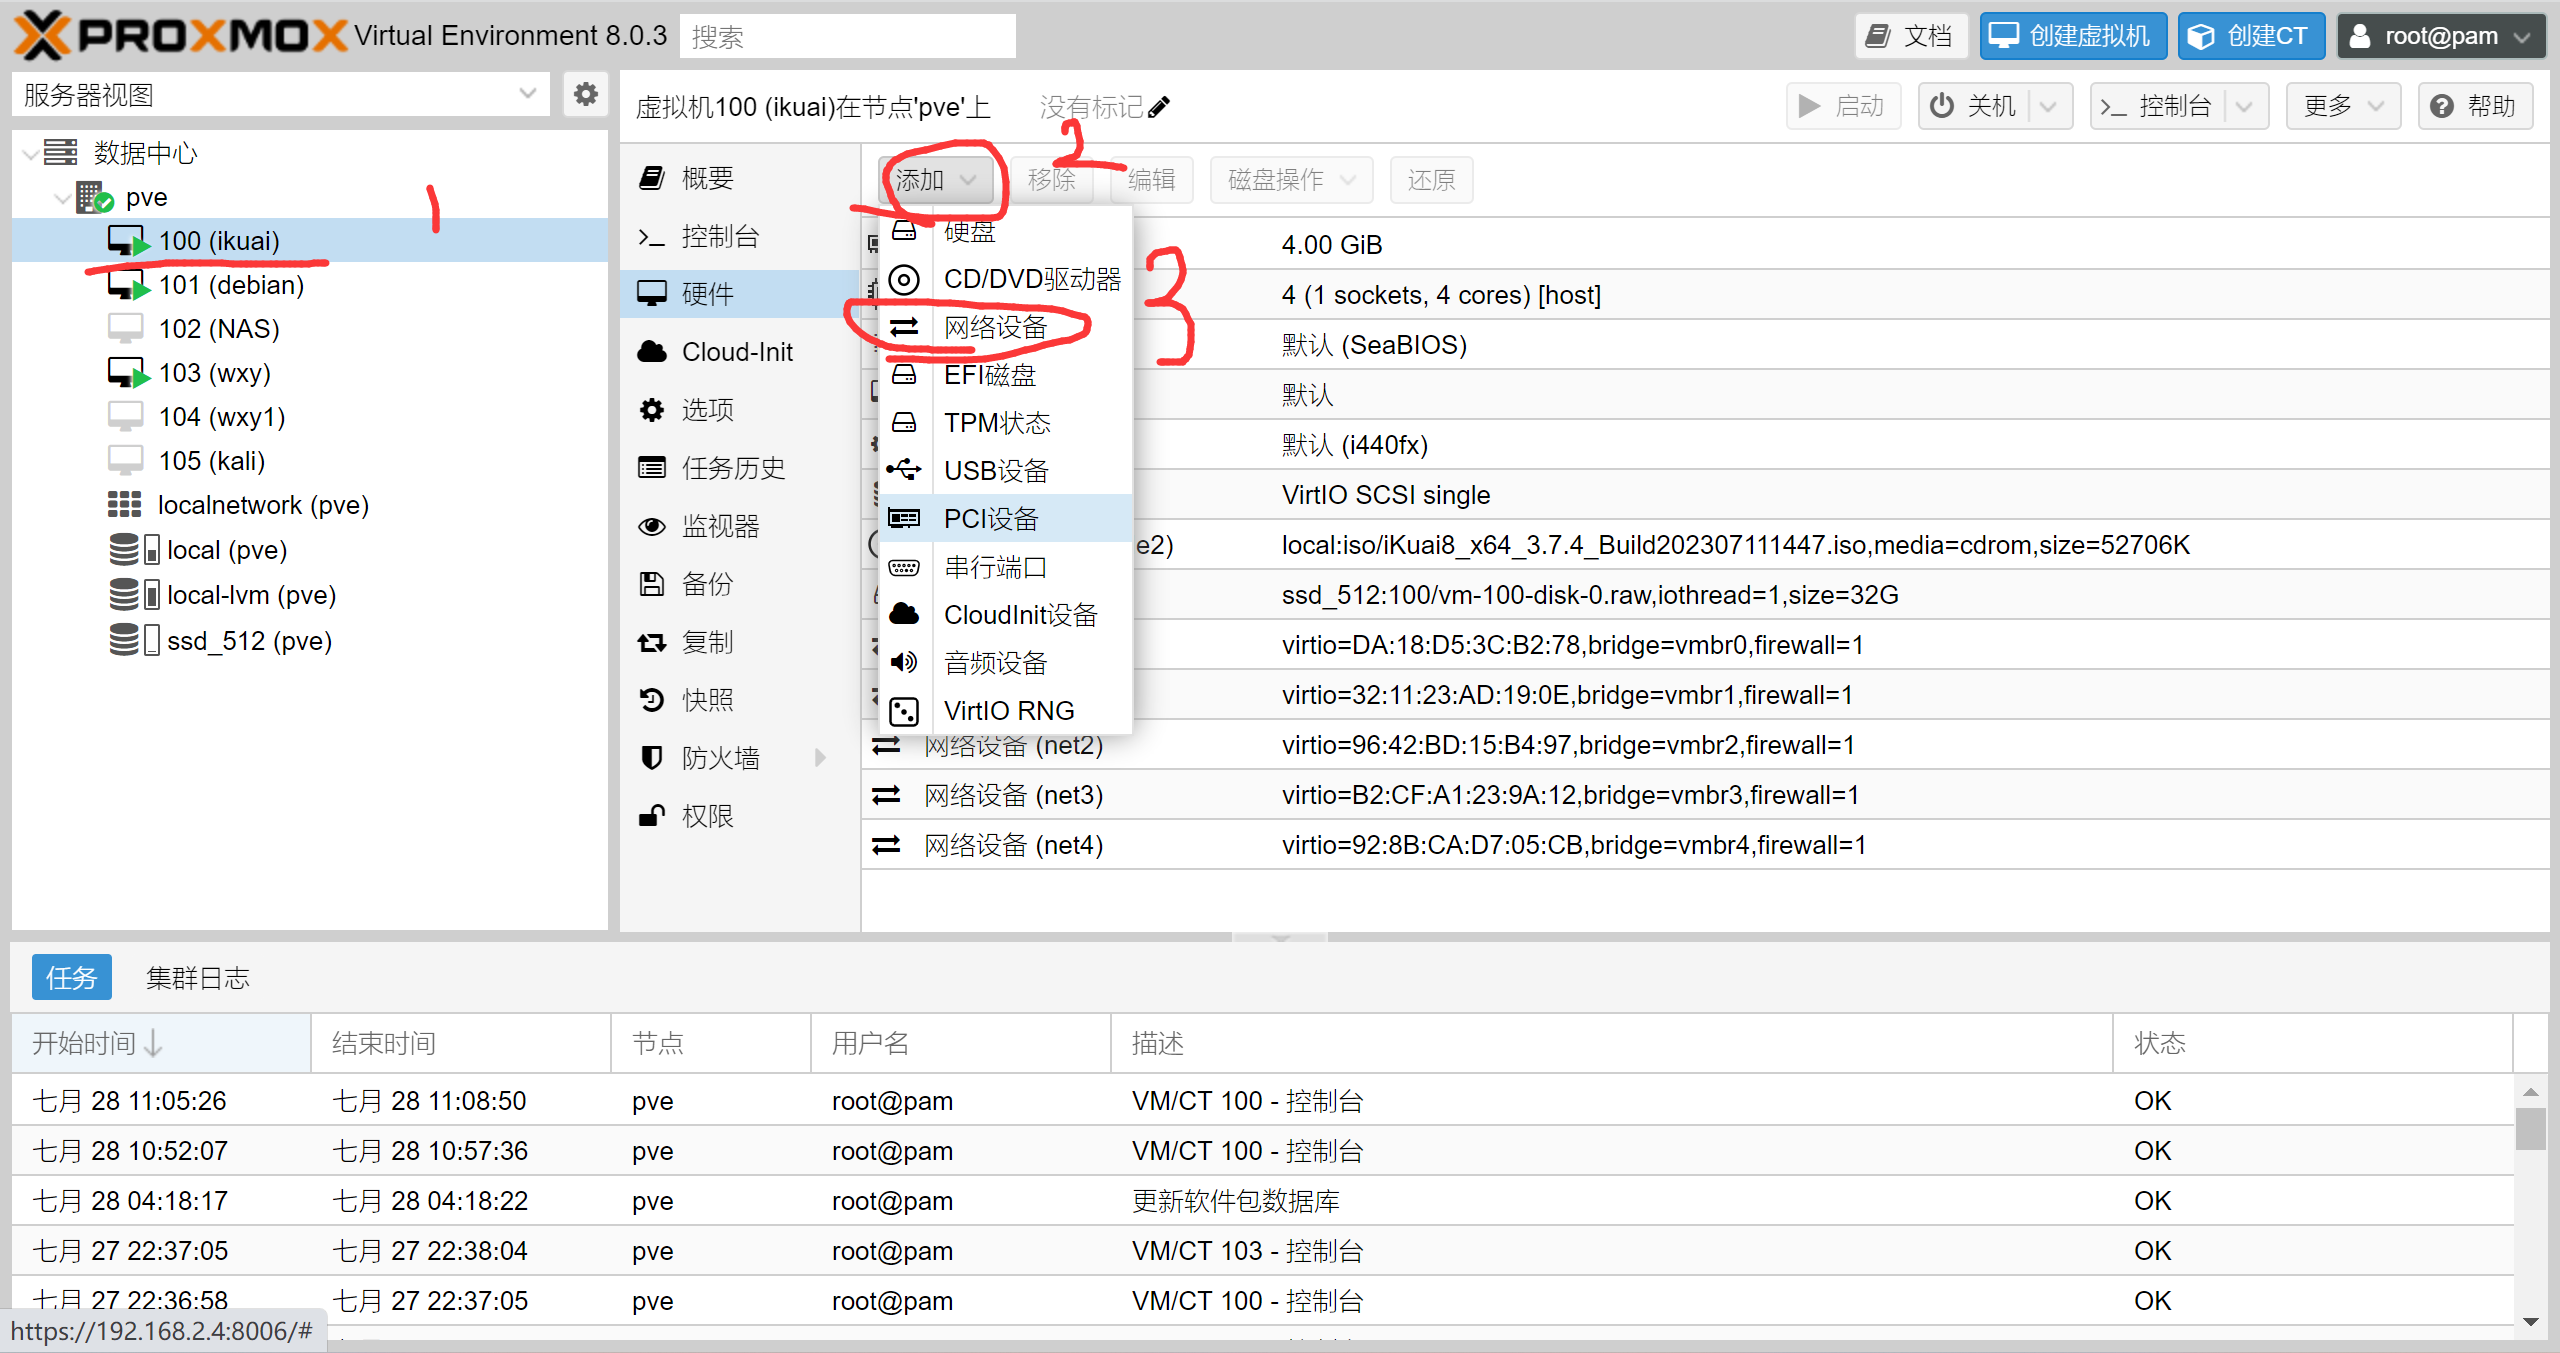The height and width of the screenshot is (1353, 2560).
Task: Click the 创建虚拟机 button
Action: (x=2072, y=37)
